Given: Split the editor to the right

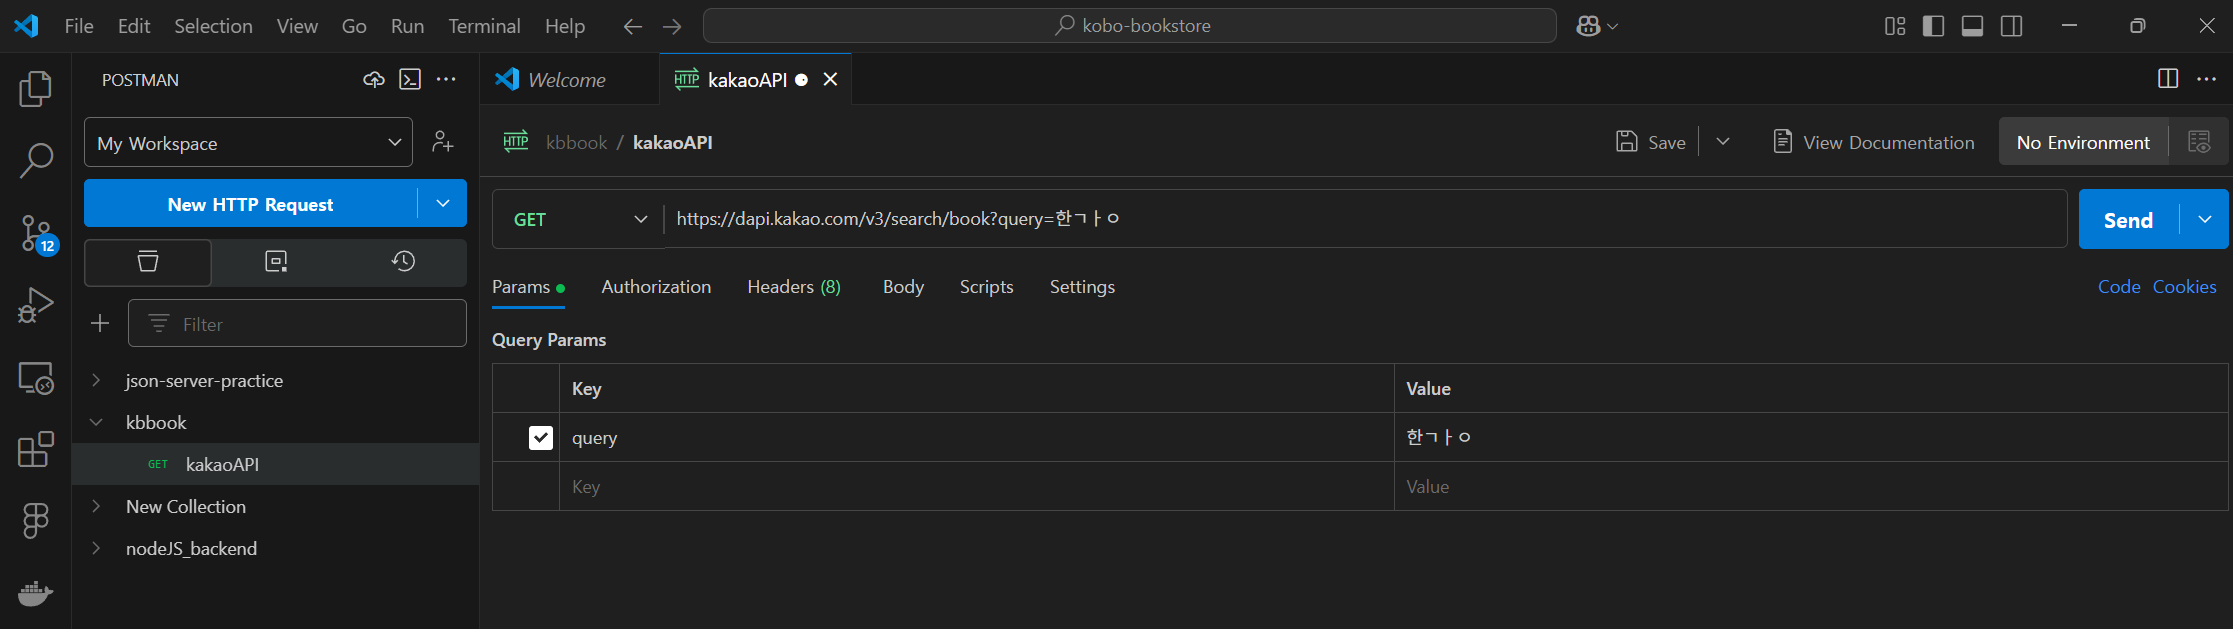Looking at the screenshot, I should click(x=2168, y=79).
